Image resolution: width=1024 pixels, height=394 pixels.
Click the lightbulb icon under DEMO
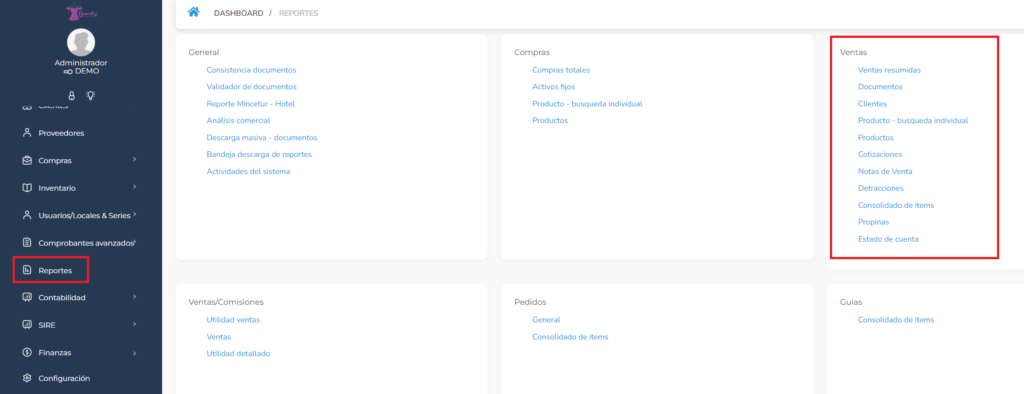[x=90, y=95]
